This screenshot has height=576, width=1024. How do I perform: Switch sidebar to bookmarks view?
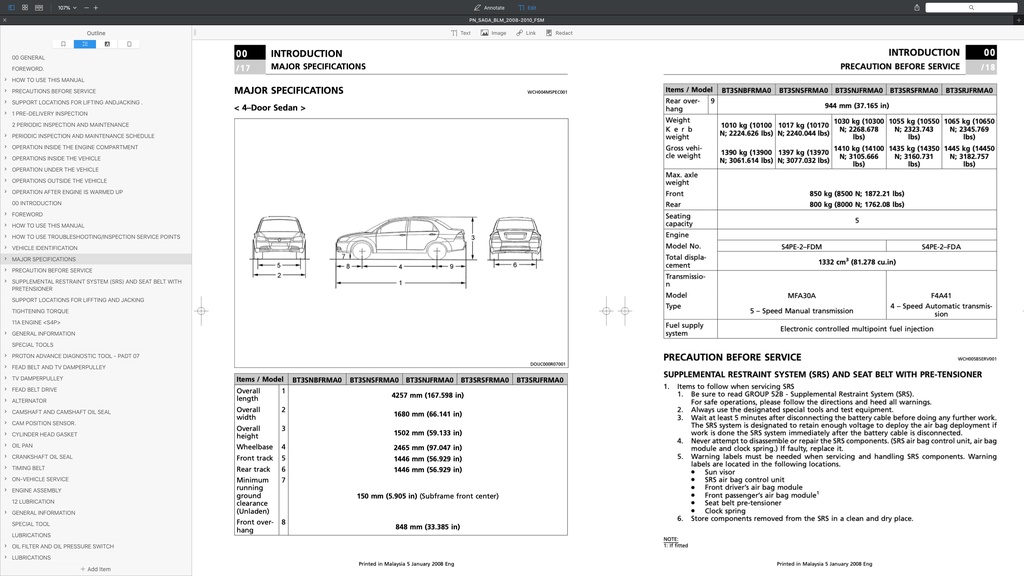click(x=63, y=43)
